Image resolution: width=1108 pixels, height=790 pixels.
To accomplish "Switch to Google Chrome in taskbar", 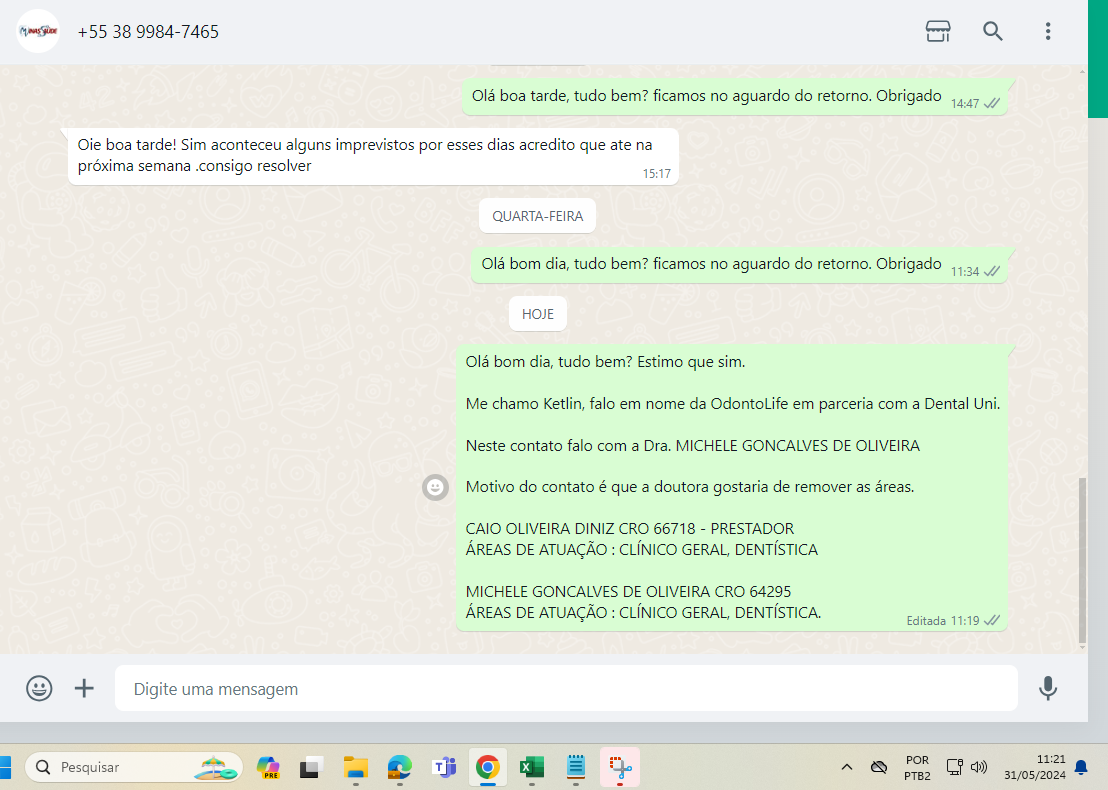I will [x=488, y=767].
